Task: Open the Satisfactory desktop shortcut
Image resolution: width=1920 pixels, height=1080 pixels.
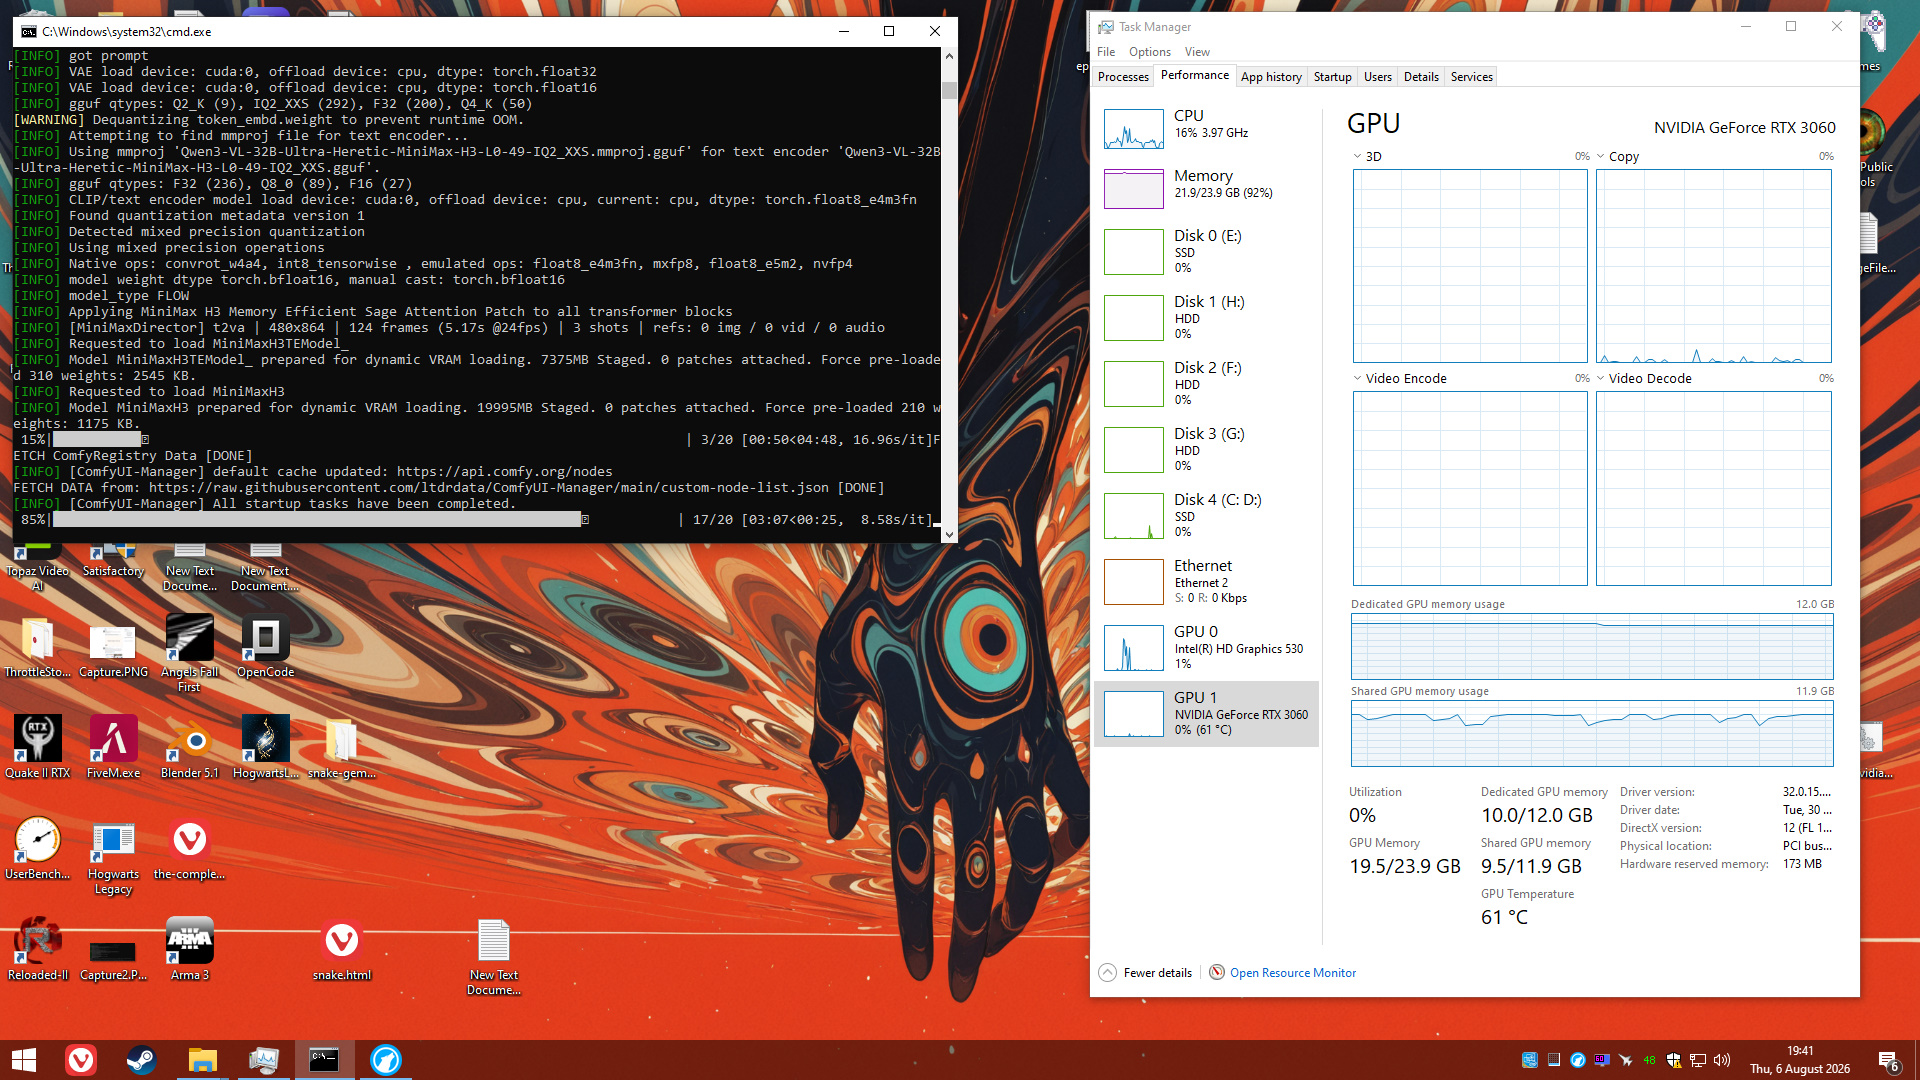Action: click(114, 562)
